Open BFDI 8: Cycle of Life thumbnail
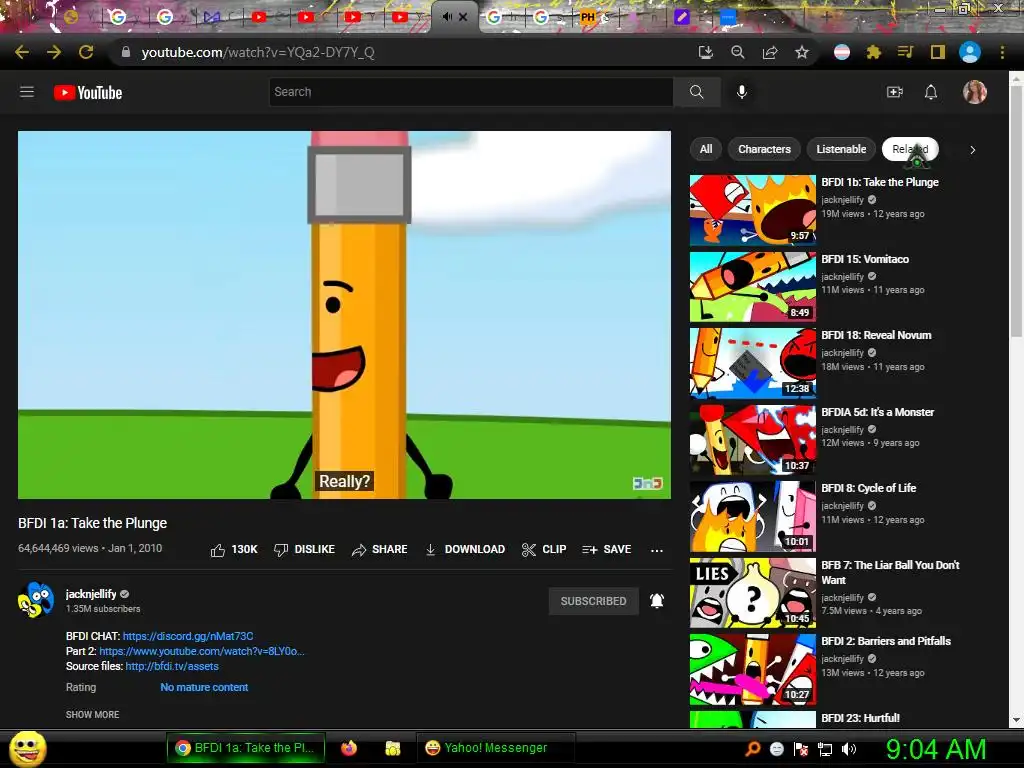The height and width of the screenshot is (768, 1024). (753, 517)
